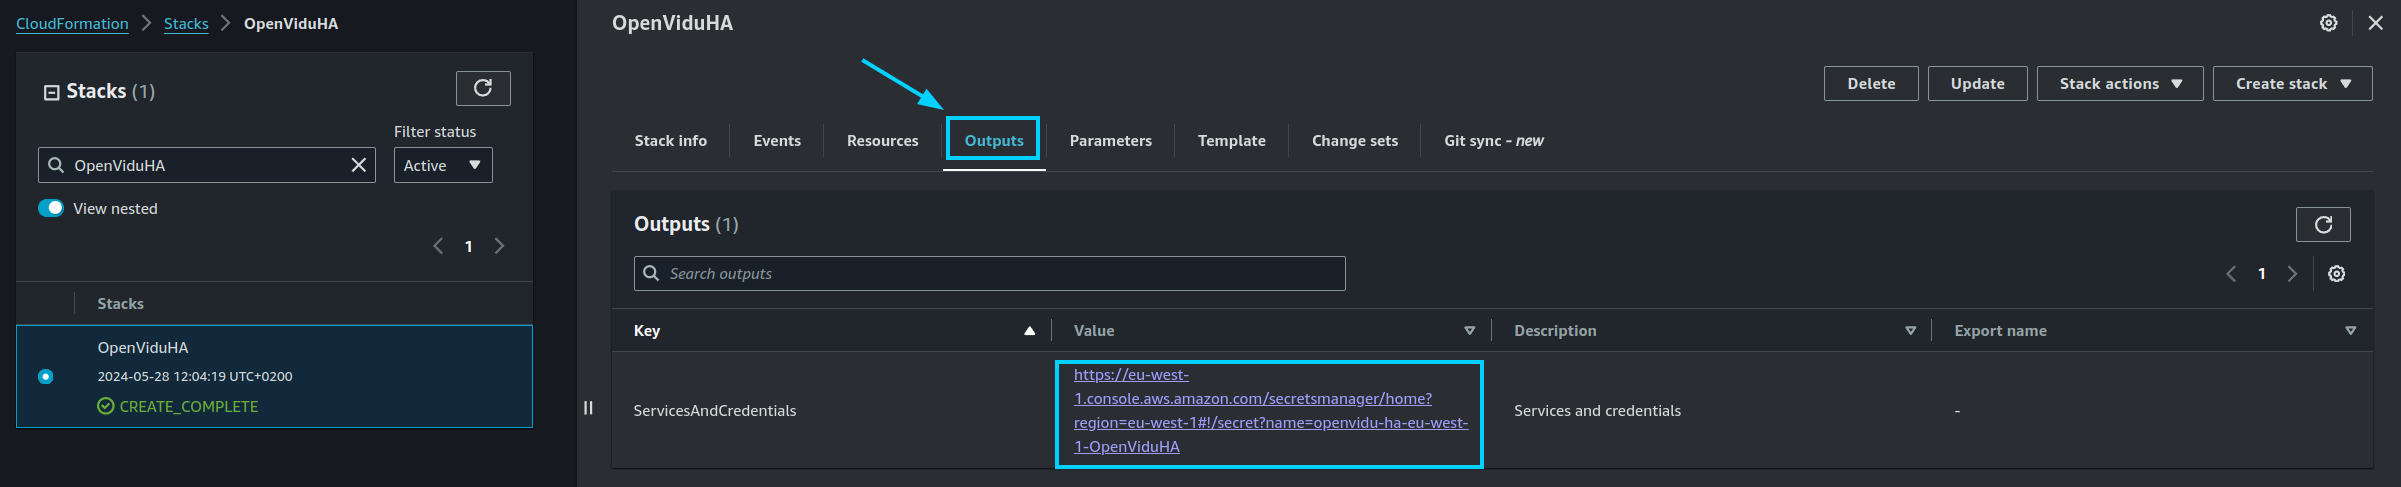The width and height of the screenshot is (2401, 487).
Task: Open the Filter status Active dropdown
Action: (443, 165)
